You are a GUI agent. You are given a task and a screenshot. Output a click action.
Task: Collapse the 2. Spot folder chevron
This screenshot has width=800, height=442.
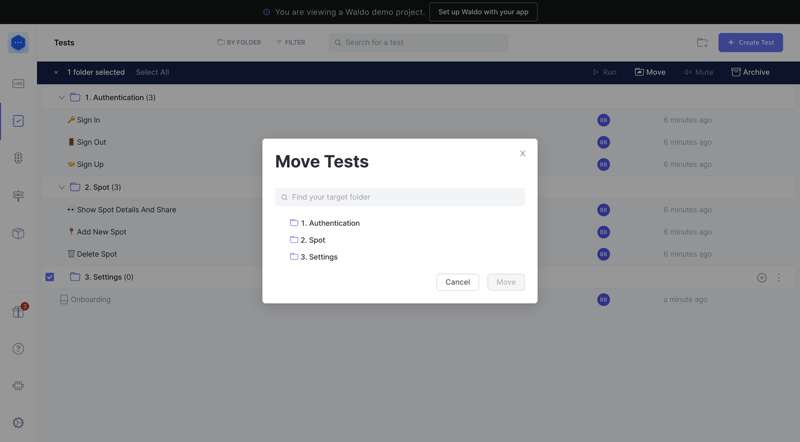click(x=62, y=187)
